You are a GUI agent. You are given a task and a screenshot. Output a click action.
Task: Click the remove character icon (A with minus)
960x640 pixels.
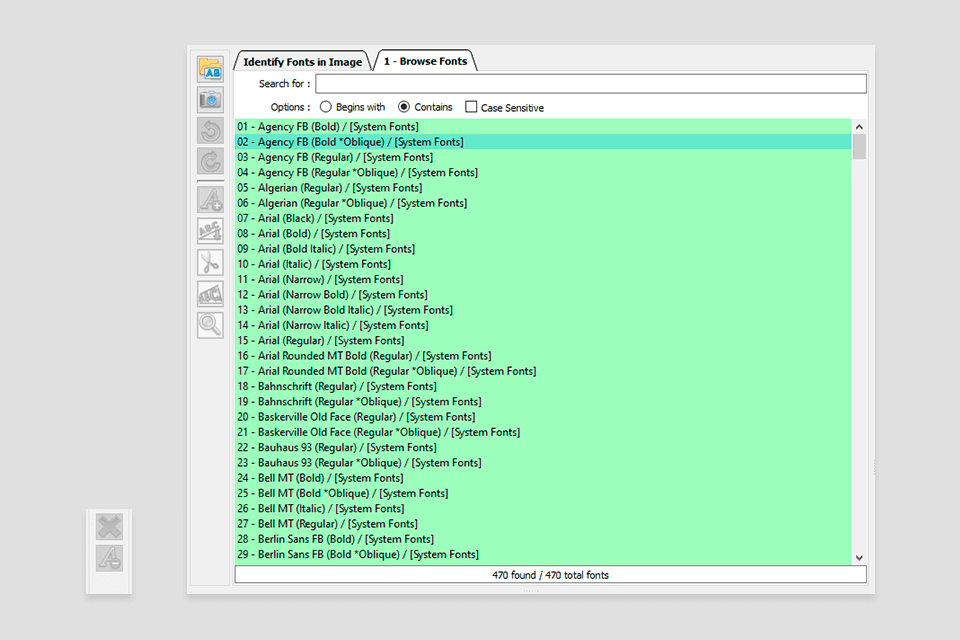click(x=109, y=558)
